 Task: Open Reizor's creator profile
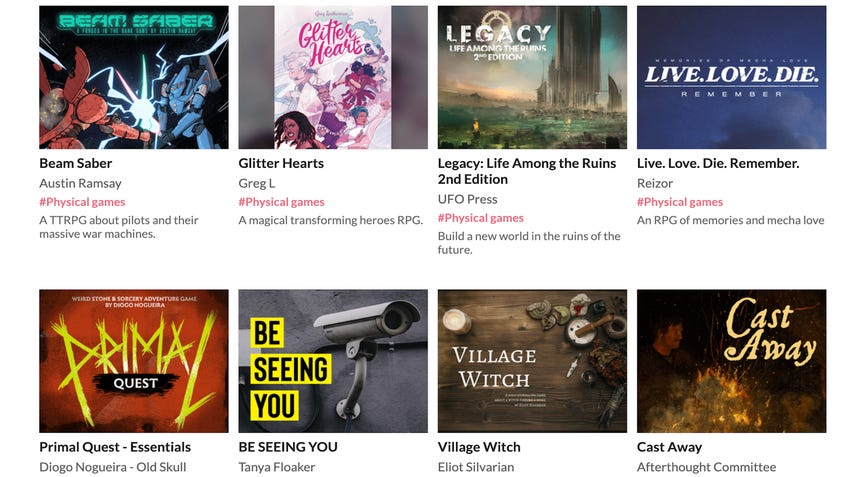655,183
